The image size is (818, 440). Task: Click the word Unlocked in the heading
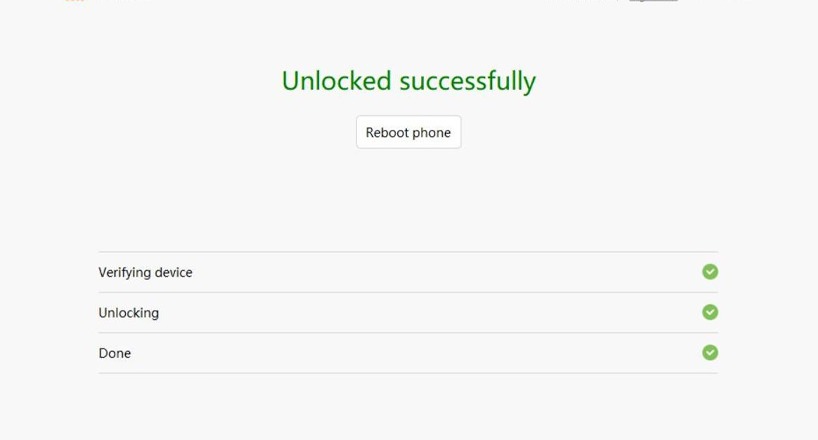pos(336,81)
